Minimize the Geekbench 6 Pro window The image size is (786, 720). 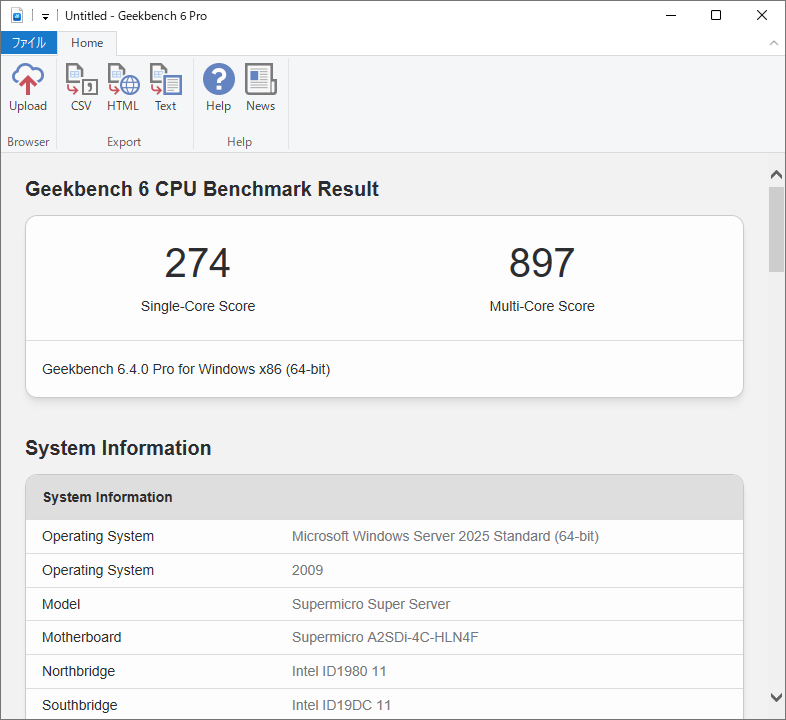[669, 16]
